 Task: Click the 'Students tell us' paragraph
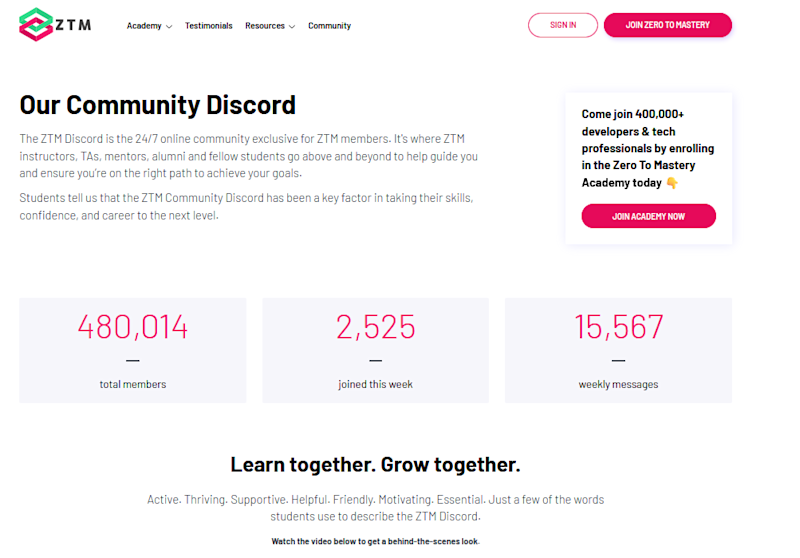pyautogui.click(x=246, y=207)
